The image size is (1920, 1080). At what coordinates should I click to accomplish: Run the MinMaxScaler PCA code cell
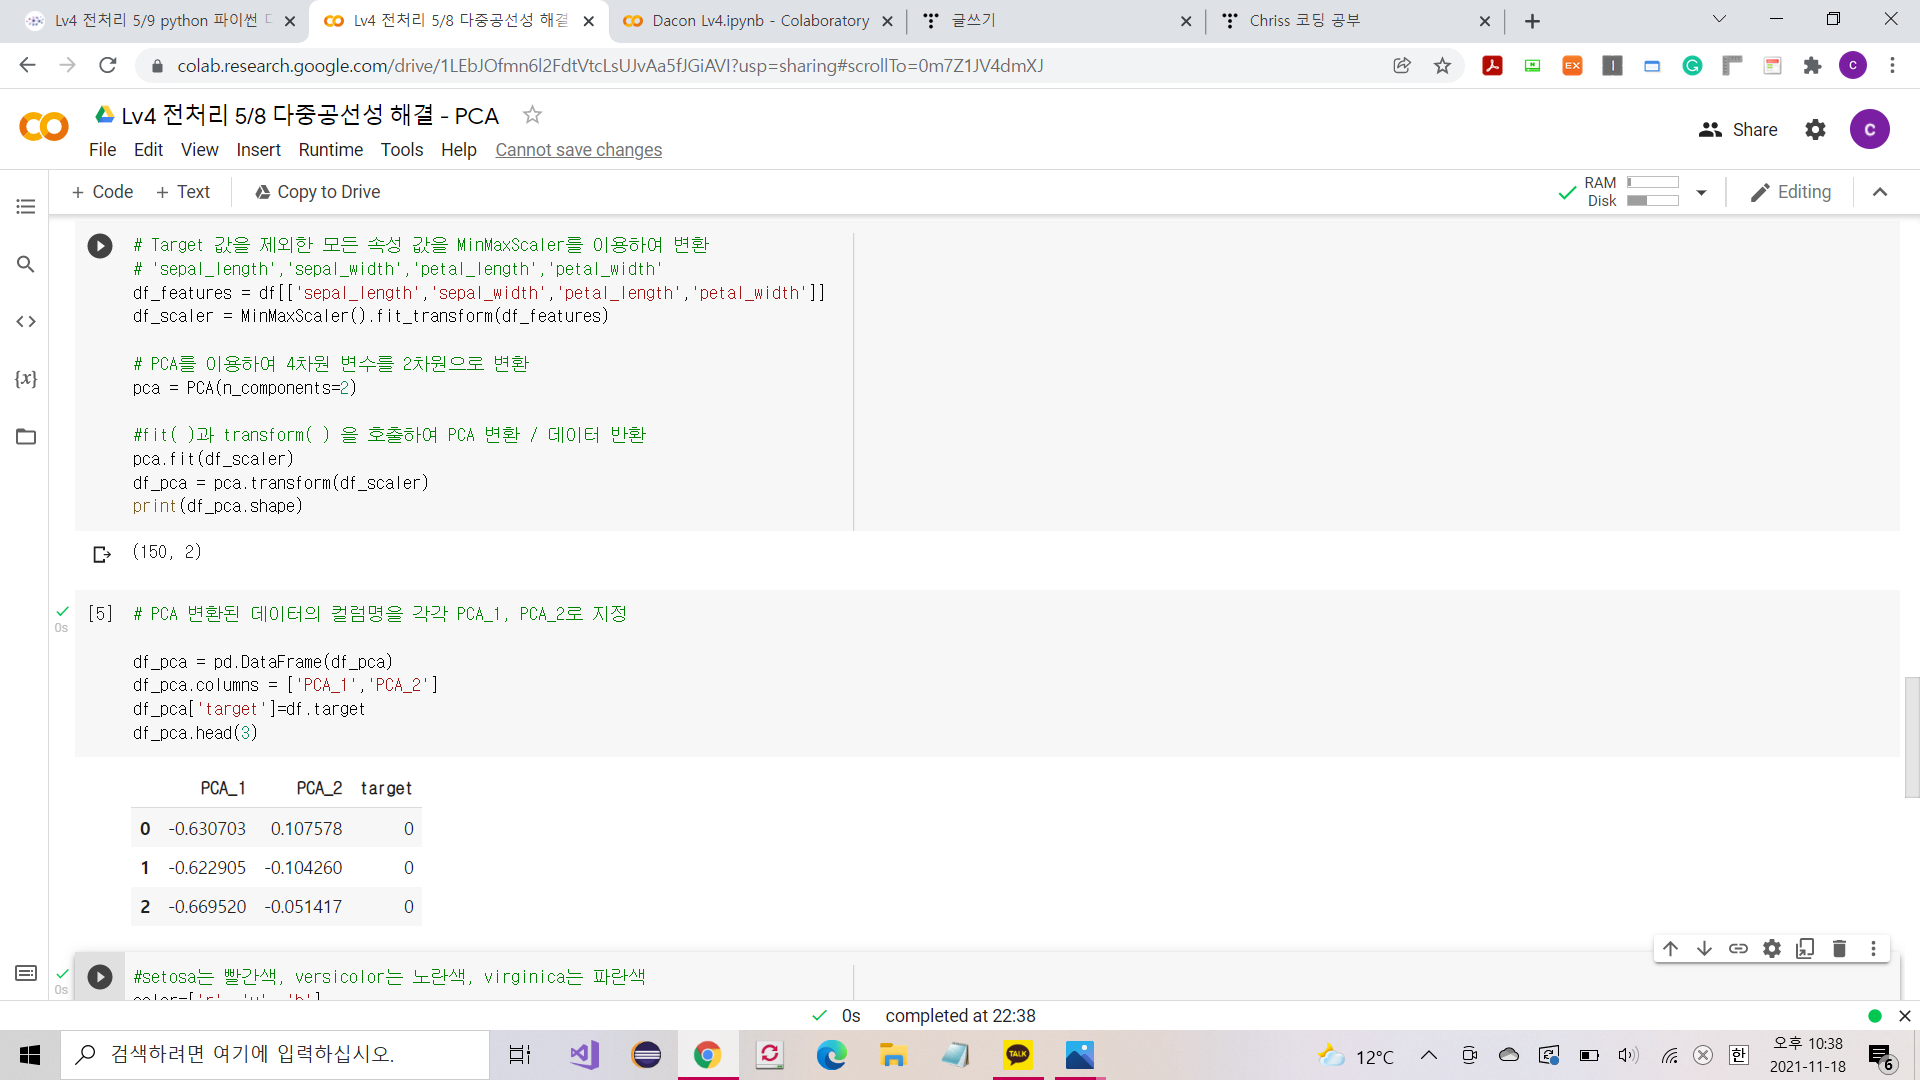click(x=100, y=246)
